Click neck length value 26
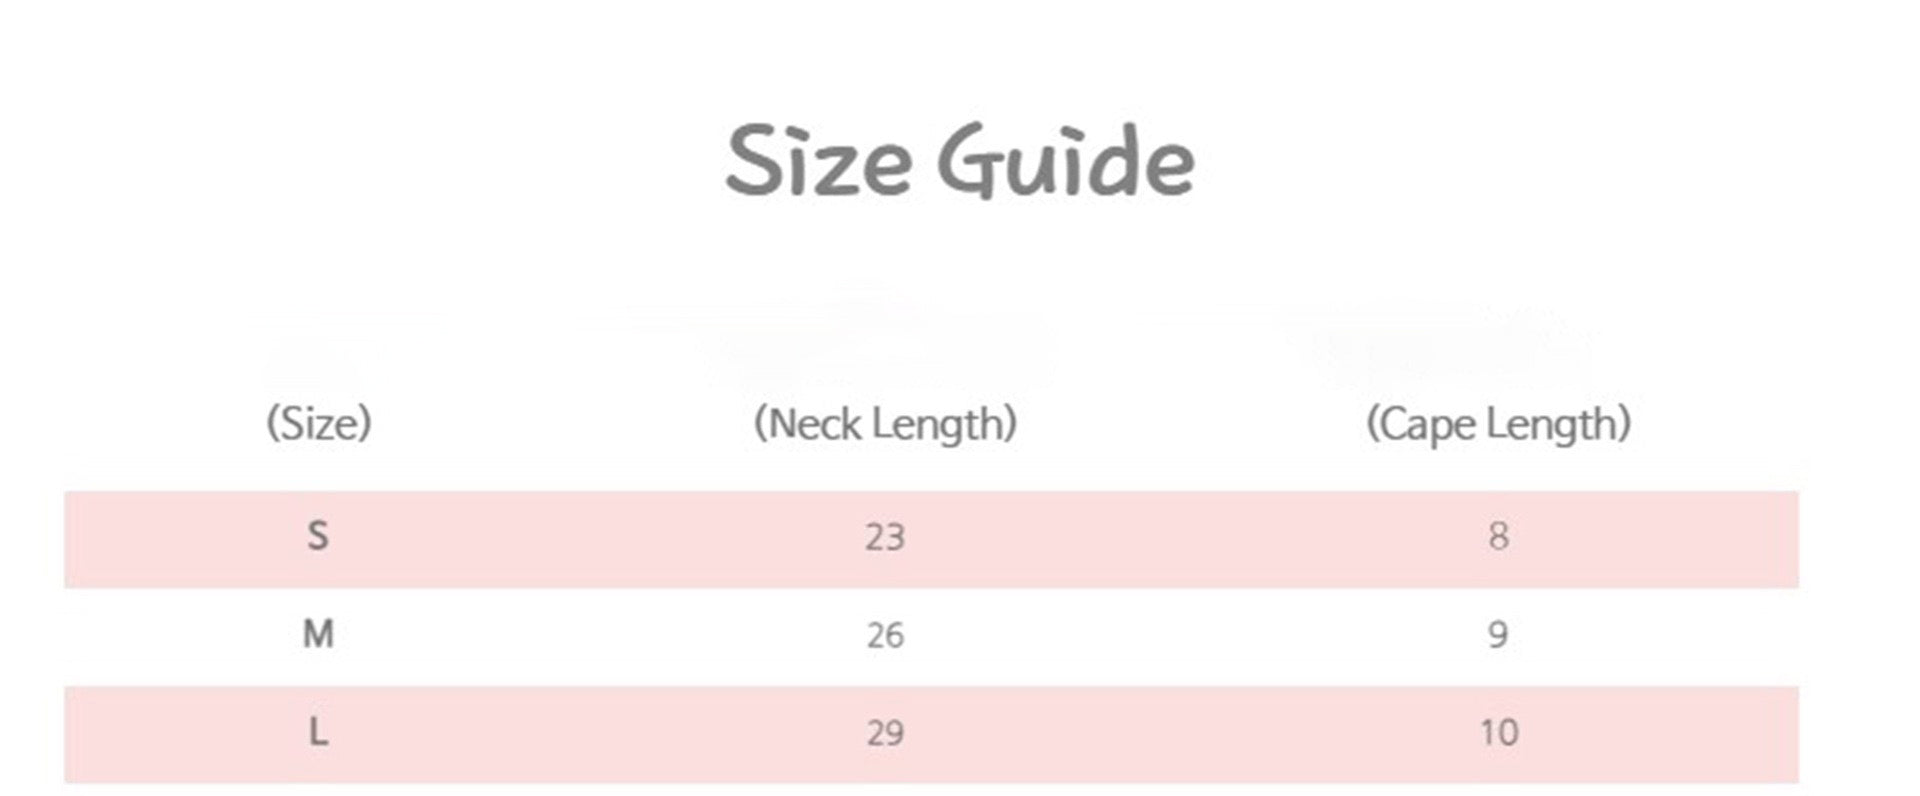Image resolution: width=1920 pixels, height=796 pixels. (885, 635)
